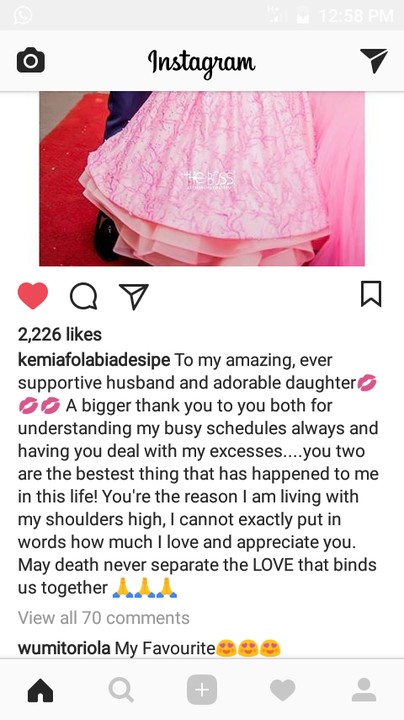Open wumitoriola commenter profile
Screen dimensions: 404x720
(64, 648)
